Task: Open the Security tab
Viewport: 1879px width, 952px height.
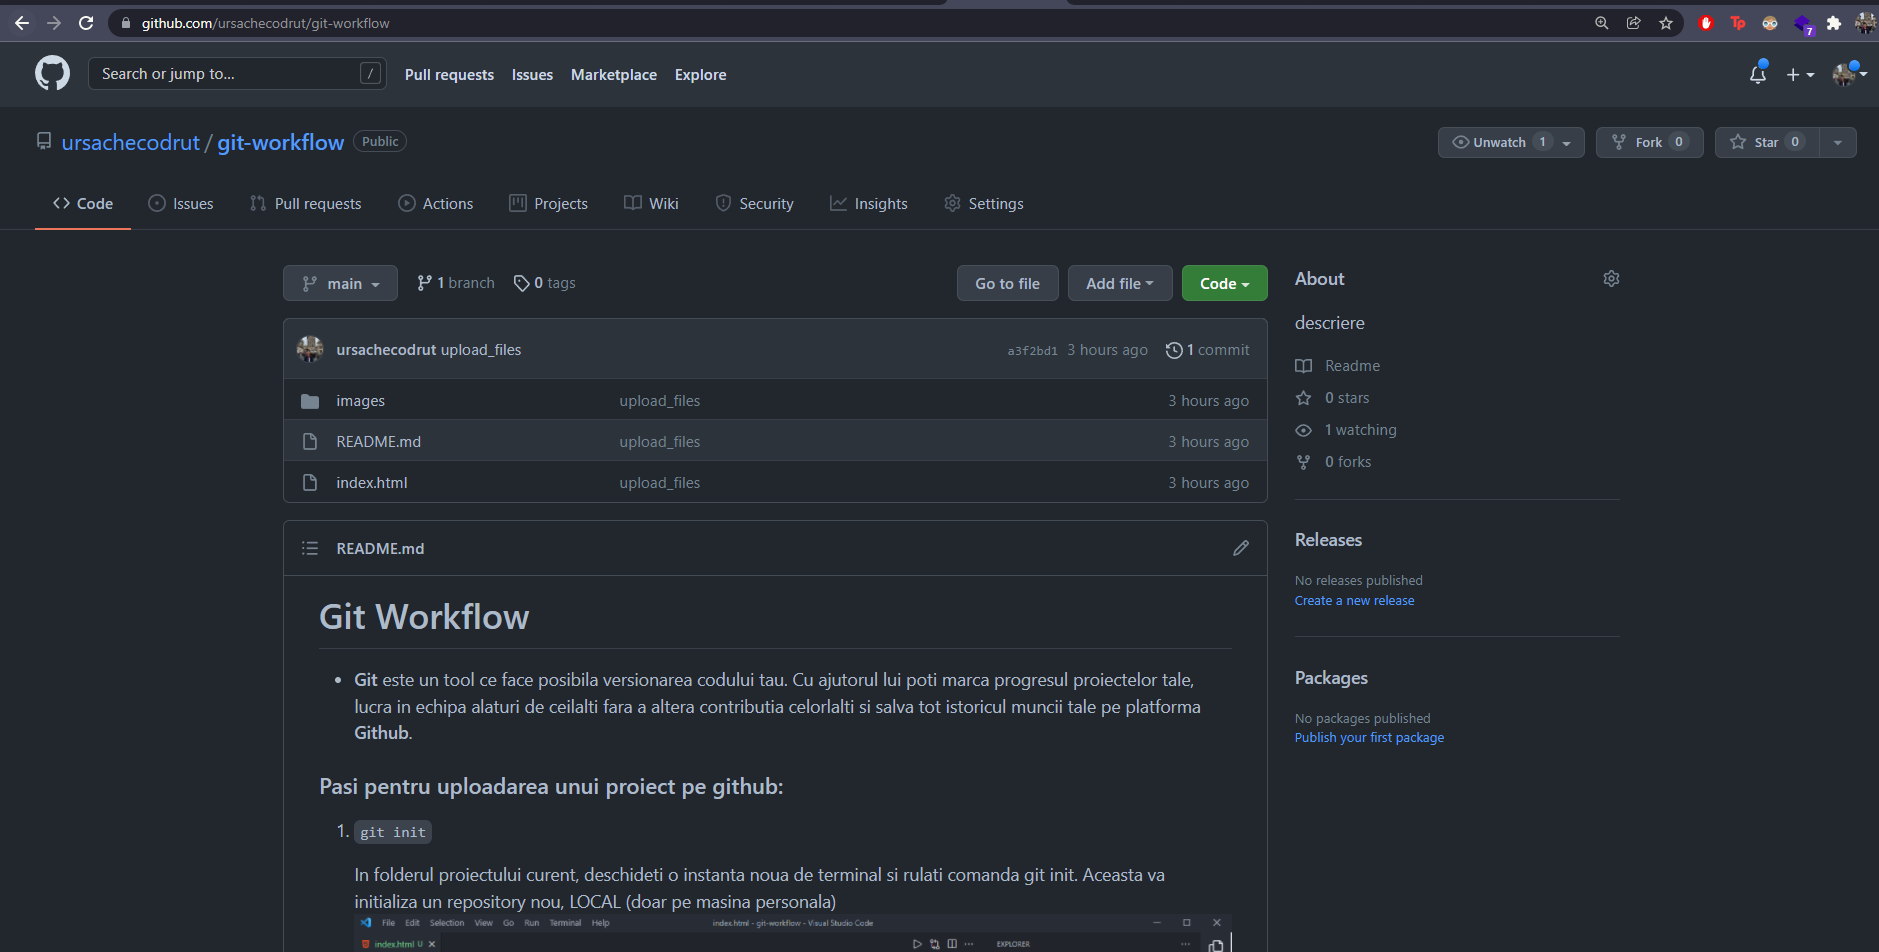Action: point(755,204)
